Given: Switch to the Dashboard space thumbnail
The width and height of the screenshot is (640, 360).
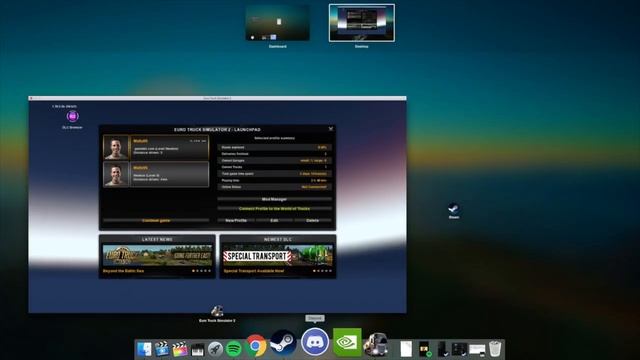Looking at the screenshot, I should point(278,23).
